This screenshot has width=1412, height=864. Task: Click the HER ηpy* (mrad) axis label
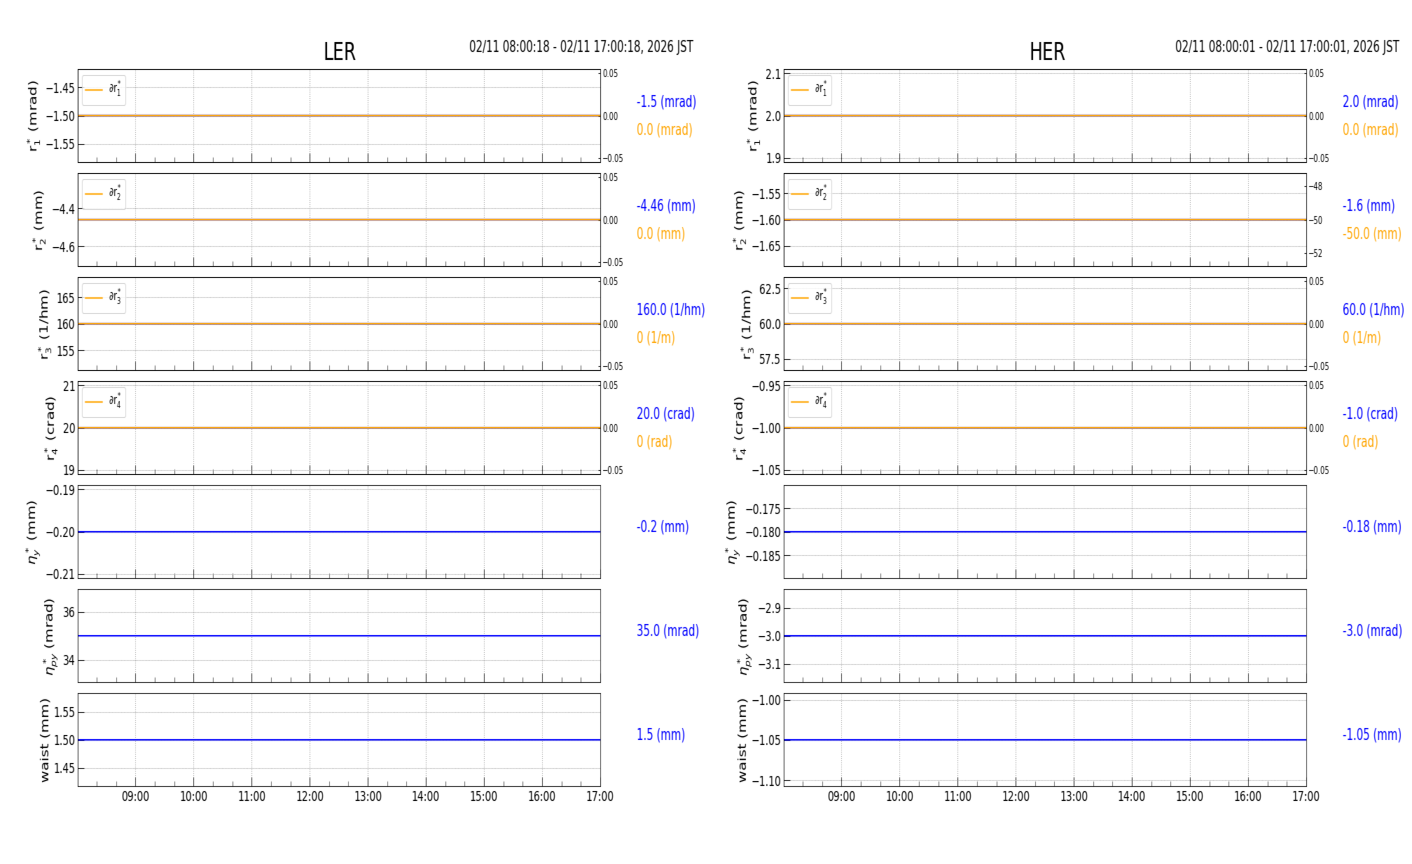click(x=743, y=636)
